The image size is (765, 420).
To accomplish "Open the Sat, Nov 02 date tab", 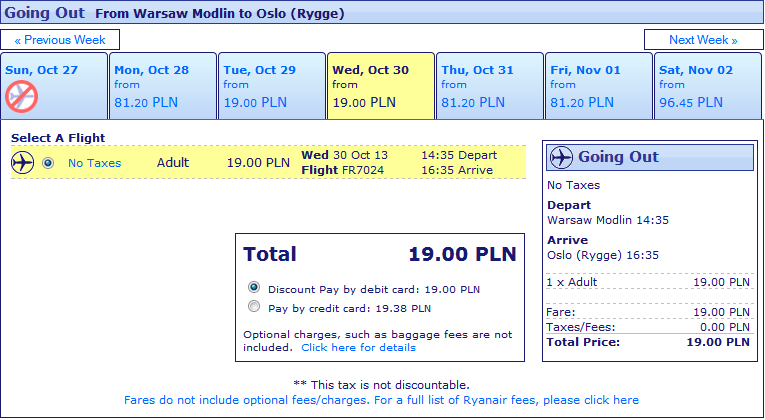I will pyautogui.click(x=708, y=86).
